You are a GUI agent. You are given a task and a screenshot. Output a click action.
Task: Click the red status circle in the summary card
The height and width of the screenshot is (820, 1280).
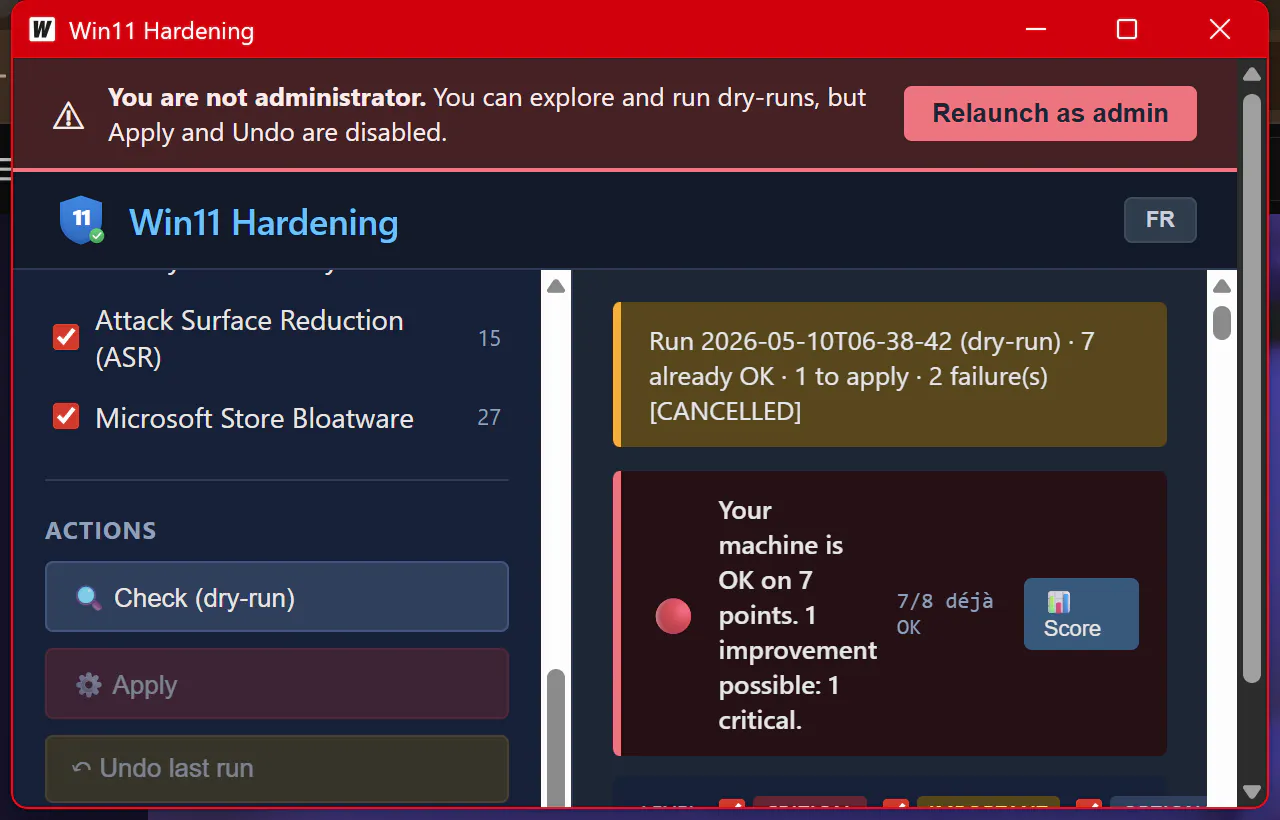[x=673, y=616]
